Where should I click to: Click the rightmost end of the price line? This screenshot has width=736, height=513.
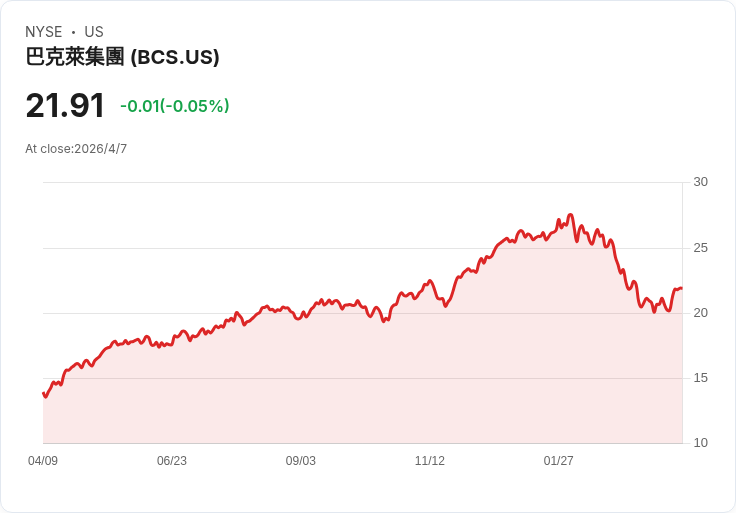pyautogui.click(x=681, y=288)
